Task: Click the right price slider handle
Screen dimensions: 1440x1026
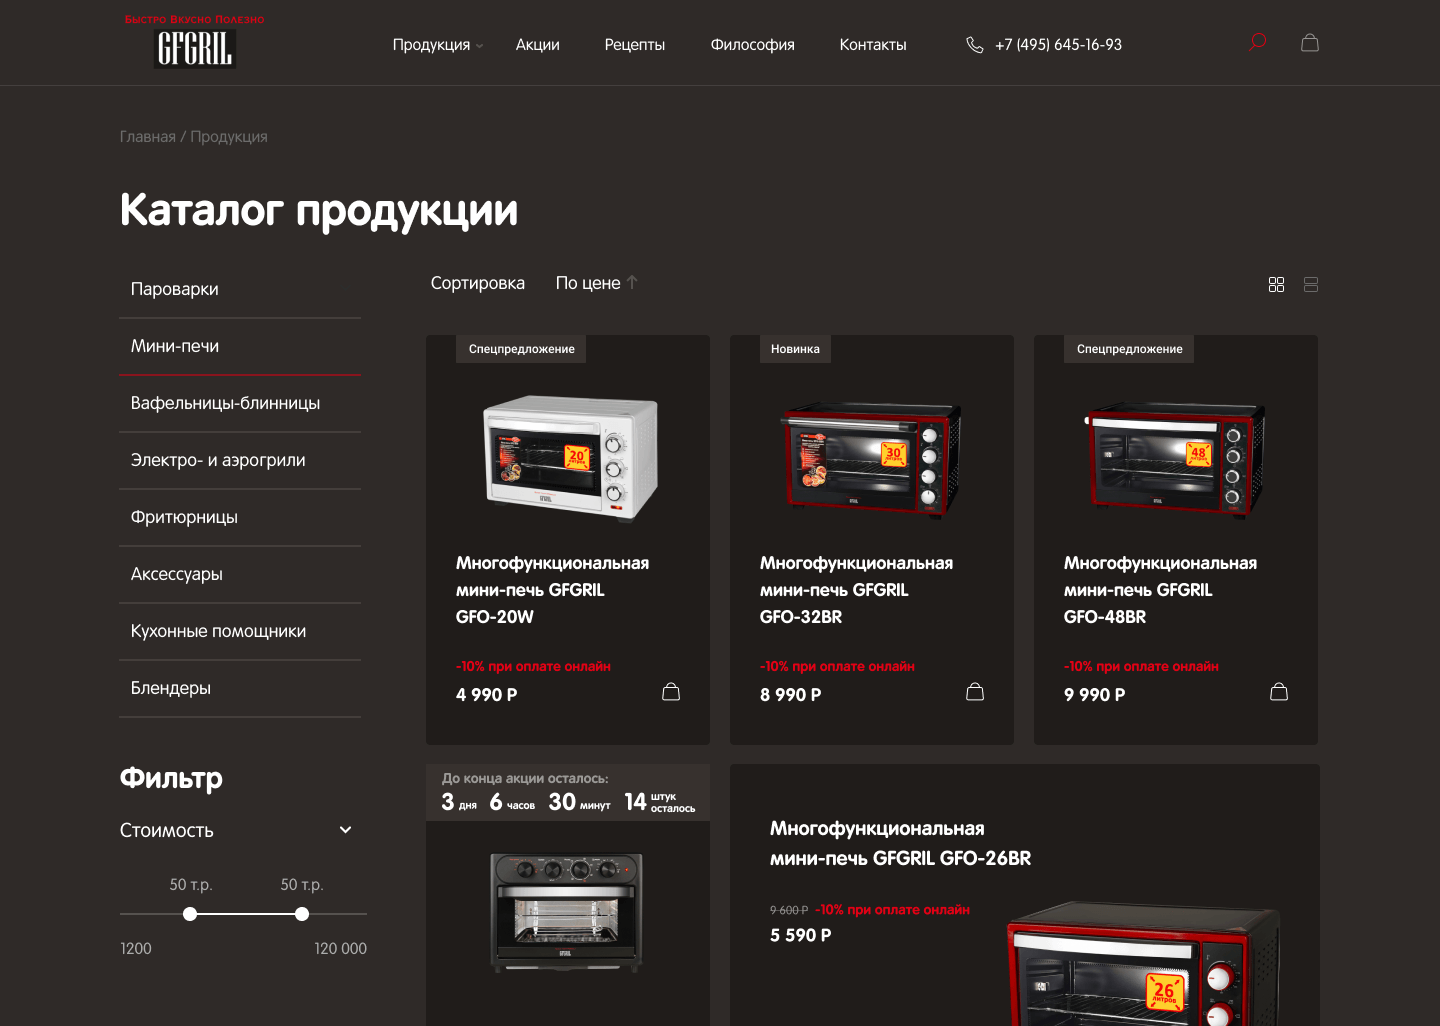Action: [x=302, y=914]
